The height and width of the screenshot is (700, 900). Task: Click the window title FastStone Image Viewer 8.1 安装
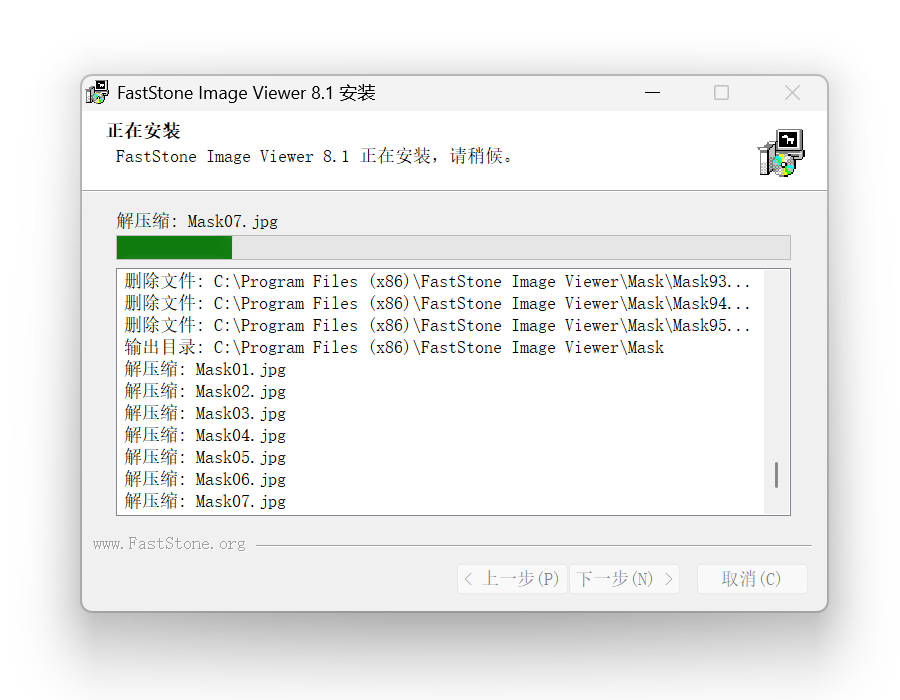point(246,92)
